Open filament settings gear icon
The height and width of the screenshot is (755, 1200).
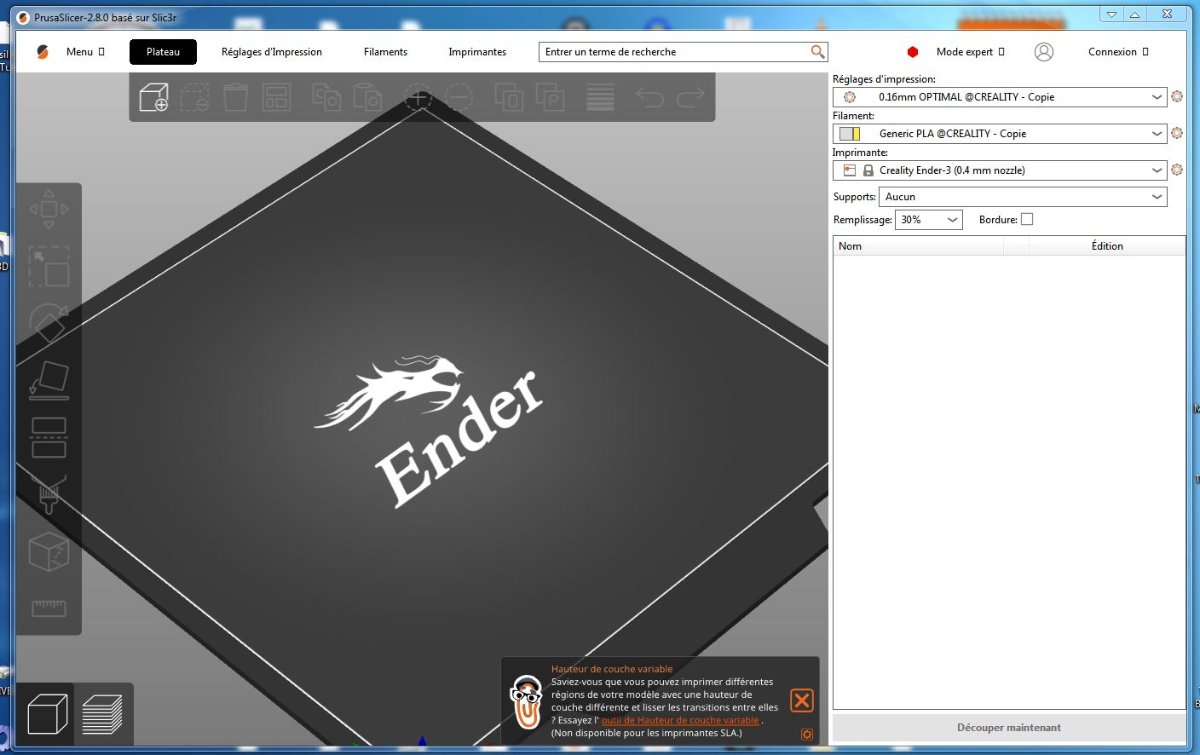[1177, 133]
